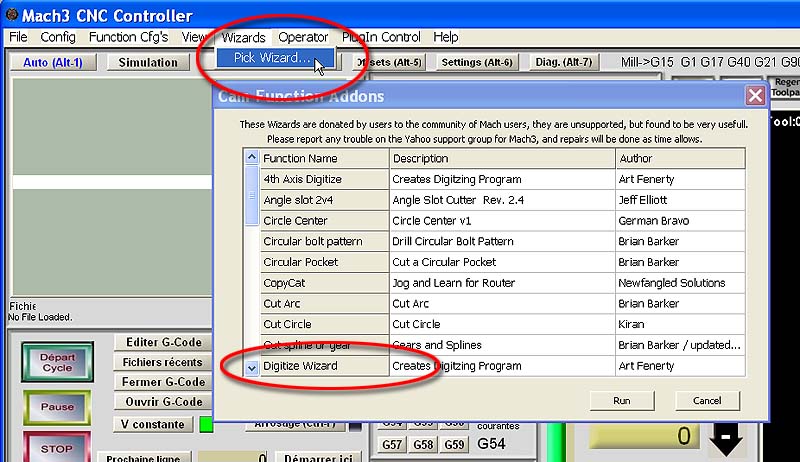Click Cancel in wizard dialog
800x462 pixels.
pyautogui.click(x=707, y=401)
